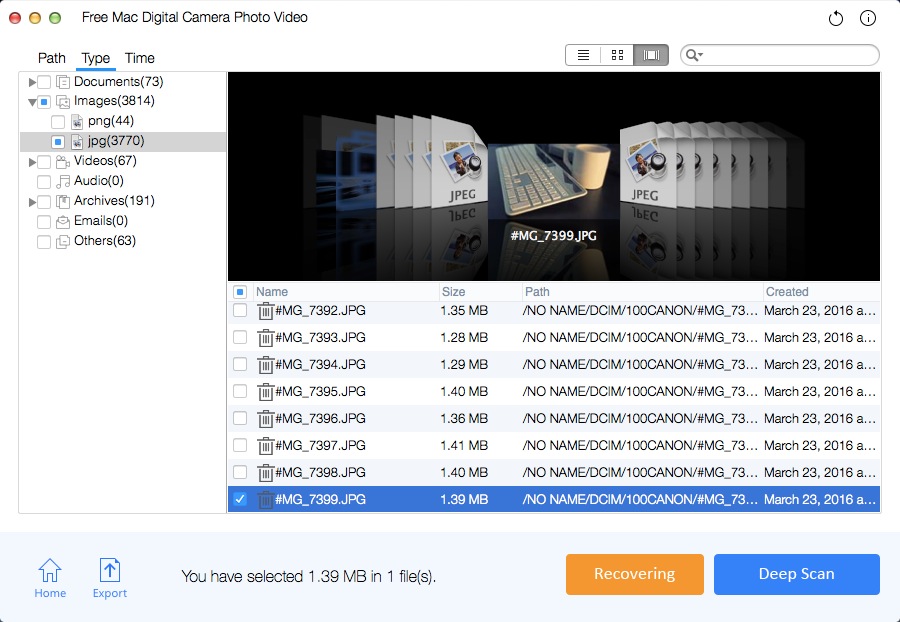The height and width of the screenshot is (622, 900).
Task: Toggle the select-all checkbox in table header
Action: point(240,292)
